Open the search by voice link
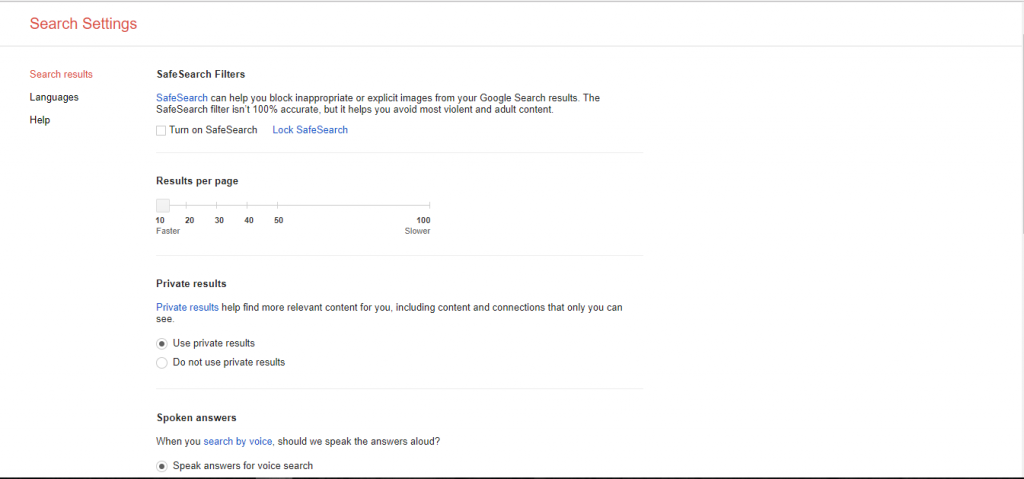This screenshot has height=479, width=1024. (238, 442)
